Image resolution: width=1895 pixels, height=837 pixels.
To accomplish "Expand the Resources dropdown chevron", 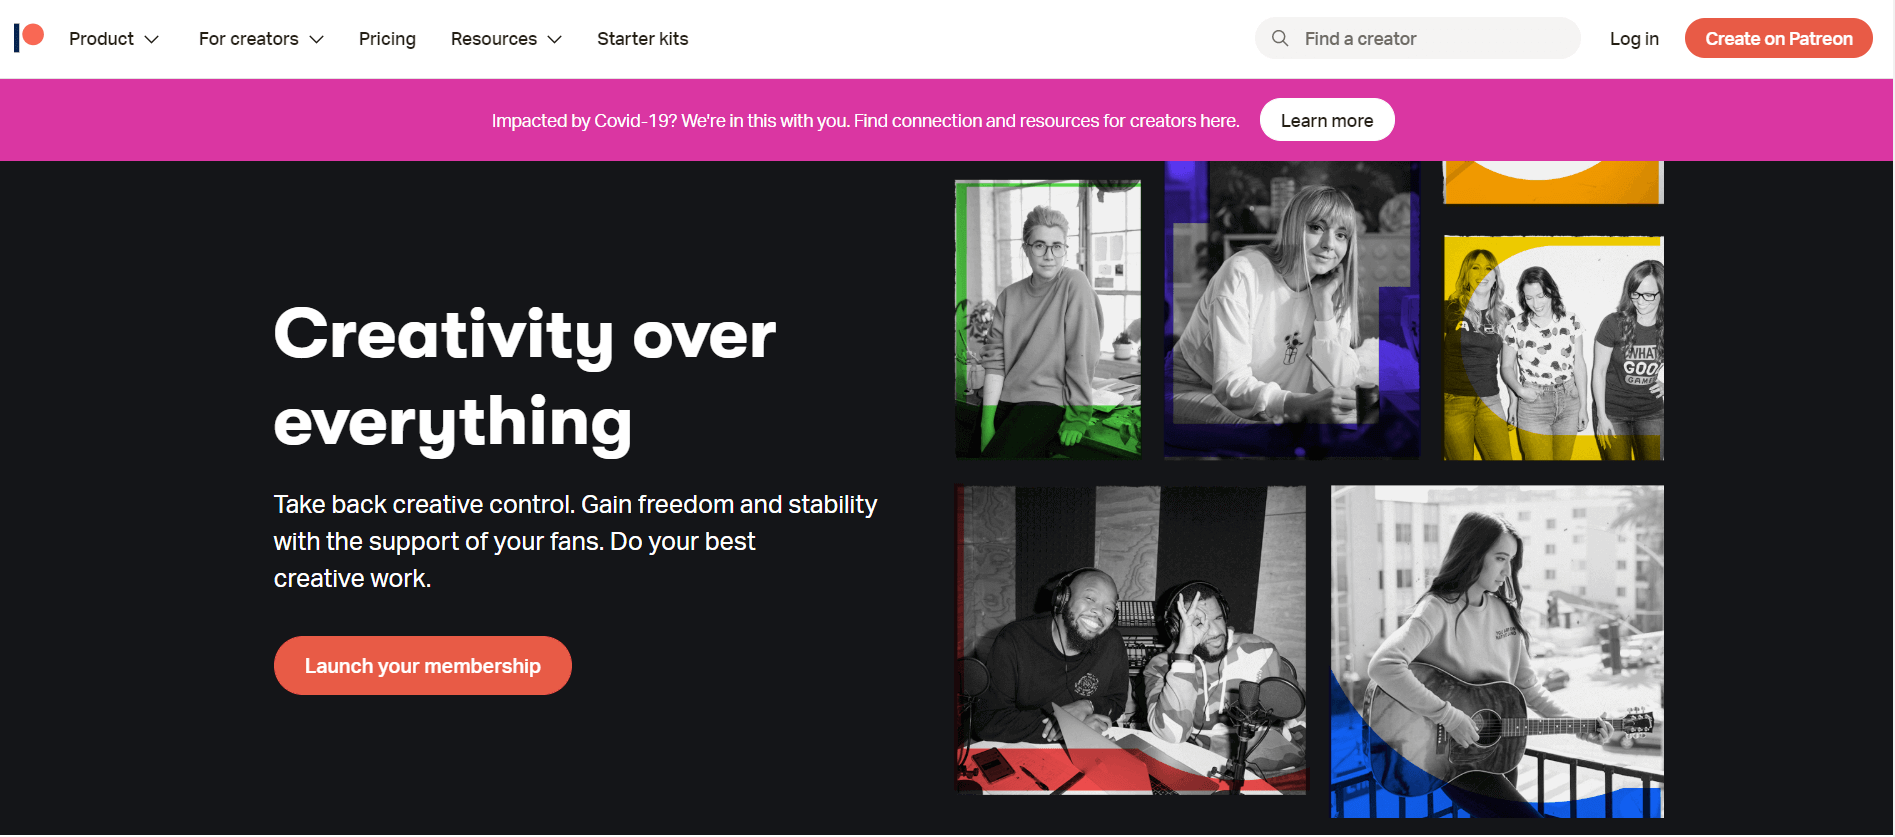I will (555, 39).
